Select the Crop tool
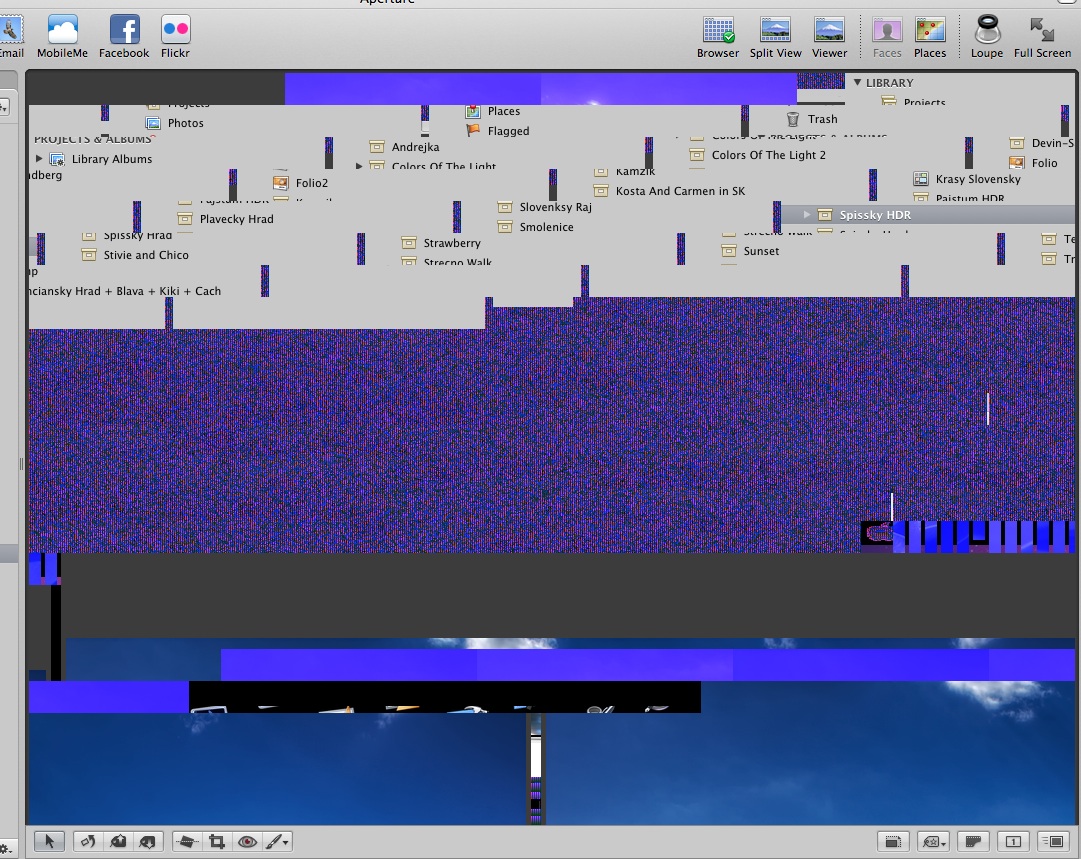Viewport: 1081px width, 859px height. tap(217, 841)
